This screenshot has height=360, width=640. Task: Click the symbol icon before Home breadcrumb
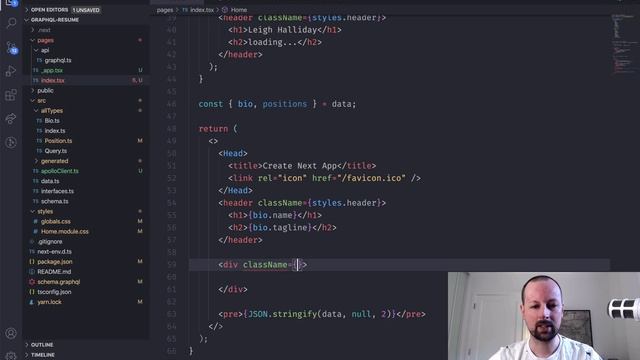pyautogui.click(x=224, y=10)
